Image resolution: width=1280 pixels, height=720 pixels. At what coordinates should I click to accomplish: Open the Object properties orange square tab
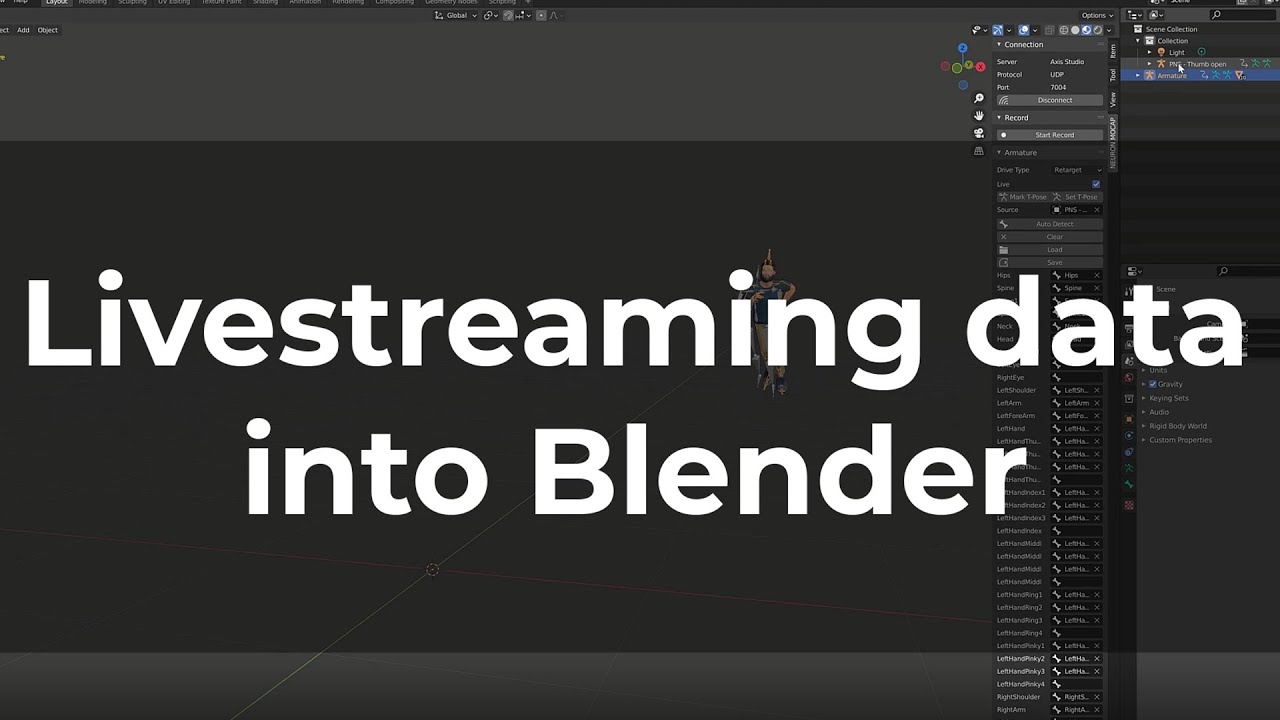[x=1129, y=418]
